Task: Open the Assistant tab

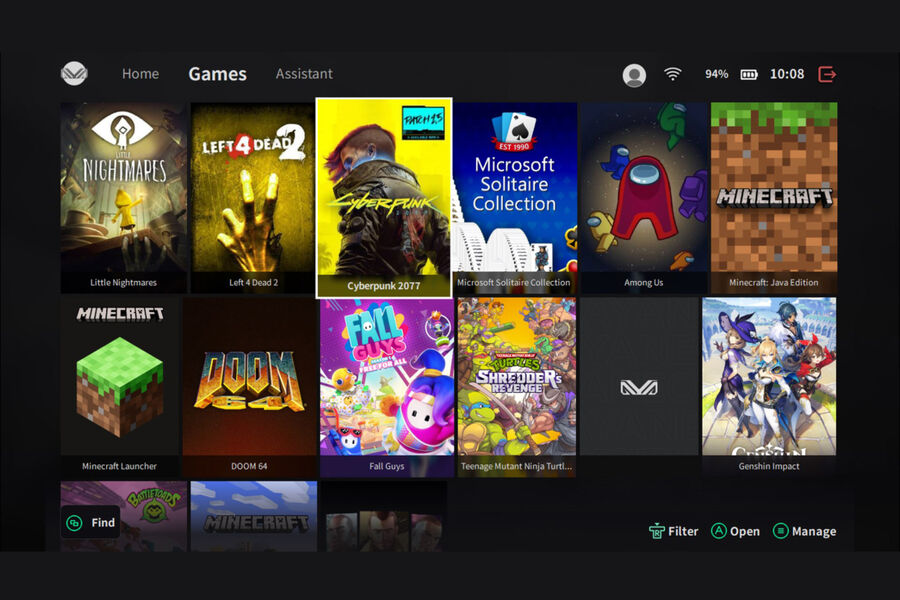Action: click(304, 74)
